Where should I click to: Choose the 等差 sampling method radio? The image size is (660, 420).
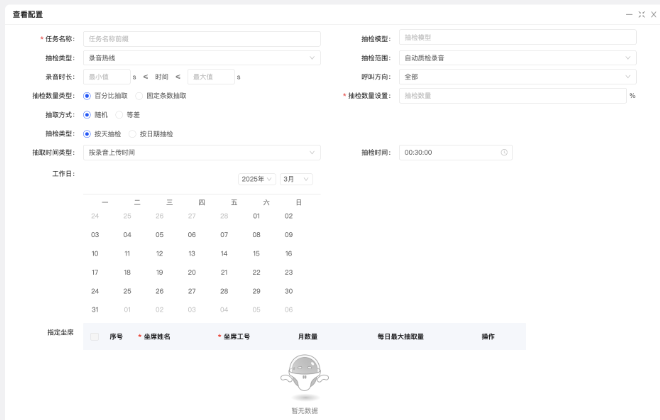(119, 114)
